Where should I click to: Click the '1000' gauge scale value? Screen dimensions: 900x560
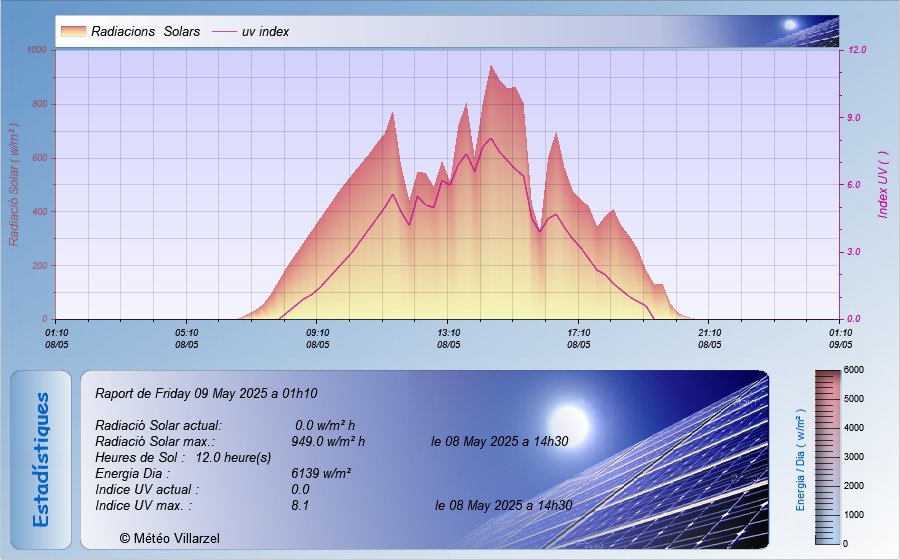click(854, 515)
